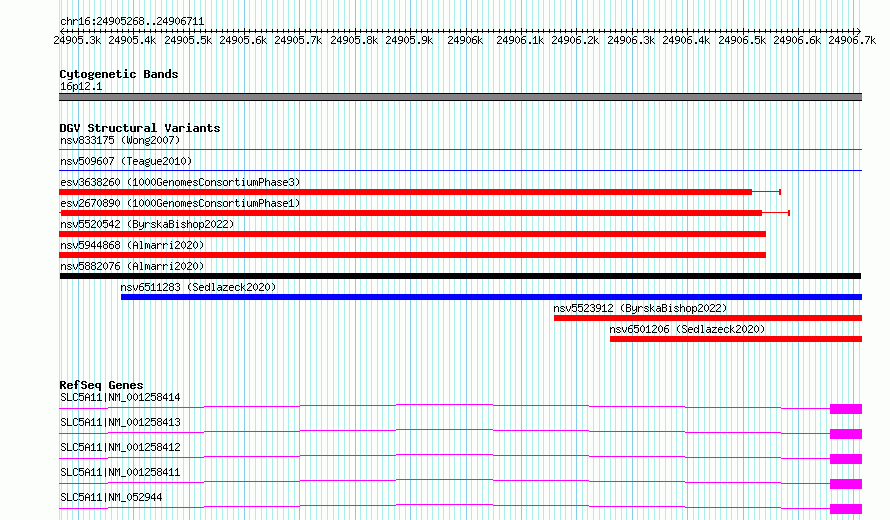
Task: Select the SLC5A11|NM_052944 transcript label
Action: pyautogui.click(x=111, y=497)
